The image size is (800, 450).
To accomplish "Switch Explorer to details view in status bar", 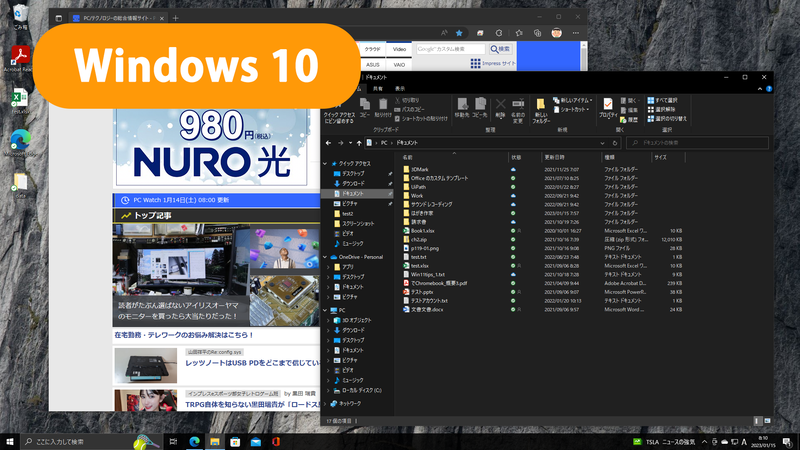I will pyautogui.click(x=757, y=421).
